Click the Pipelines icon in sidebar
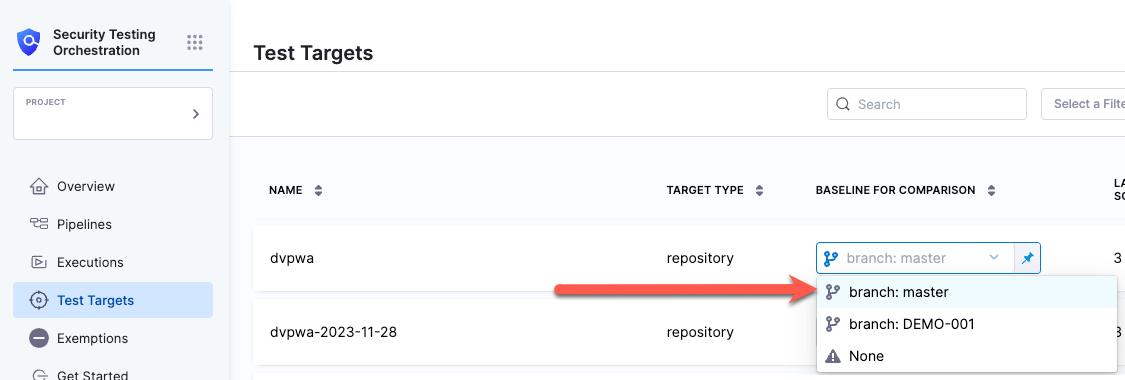This screenshot has height=380, width=1125. coord(39,224)
